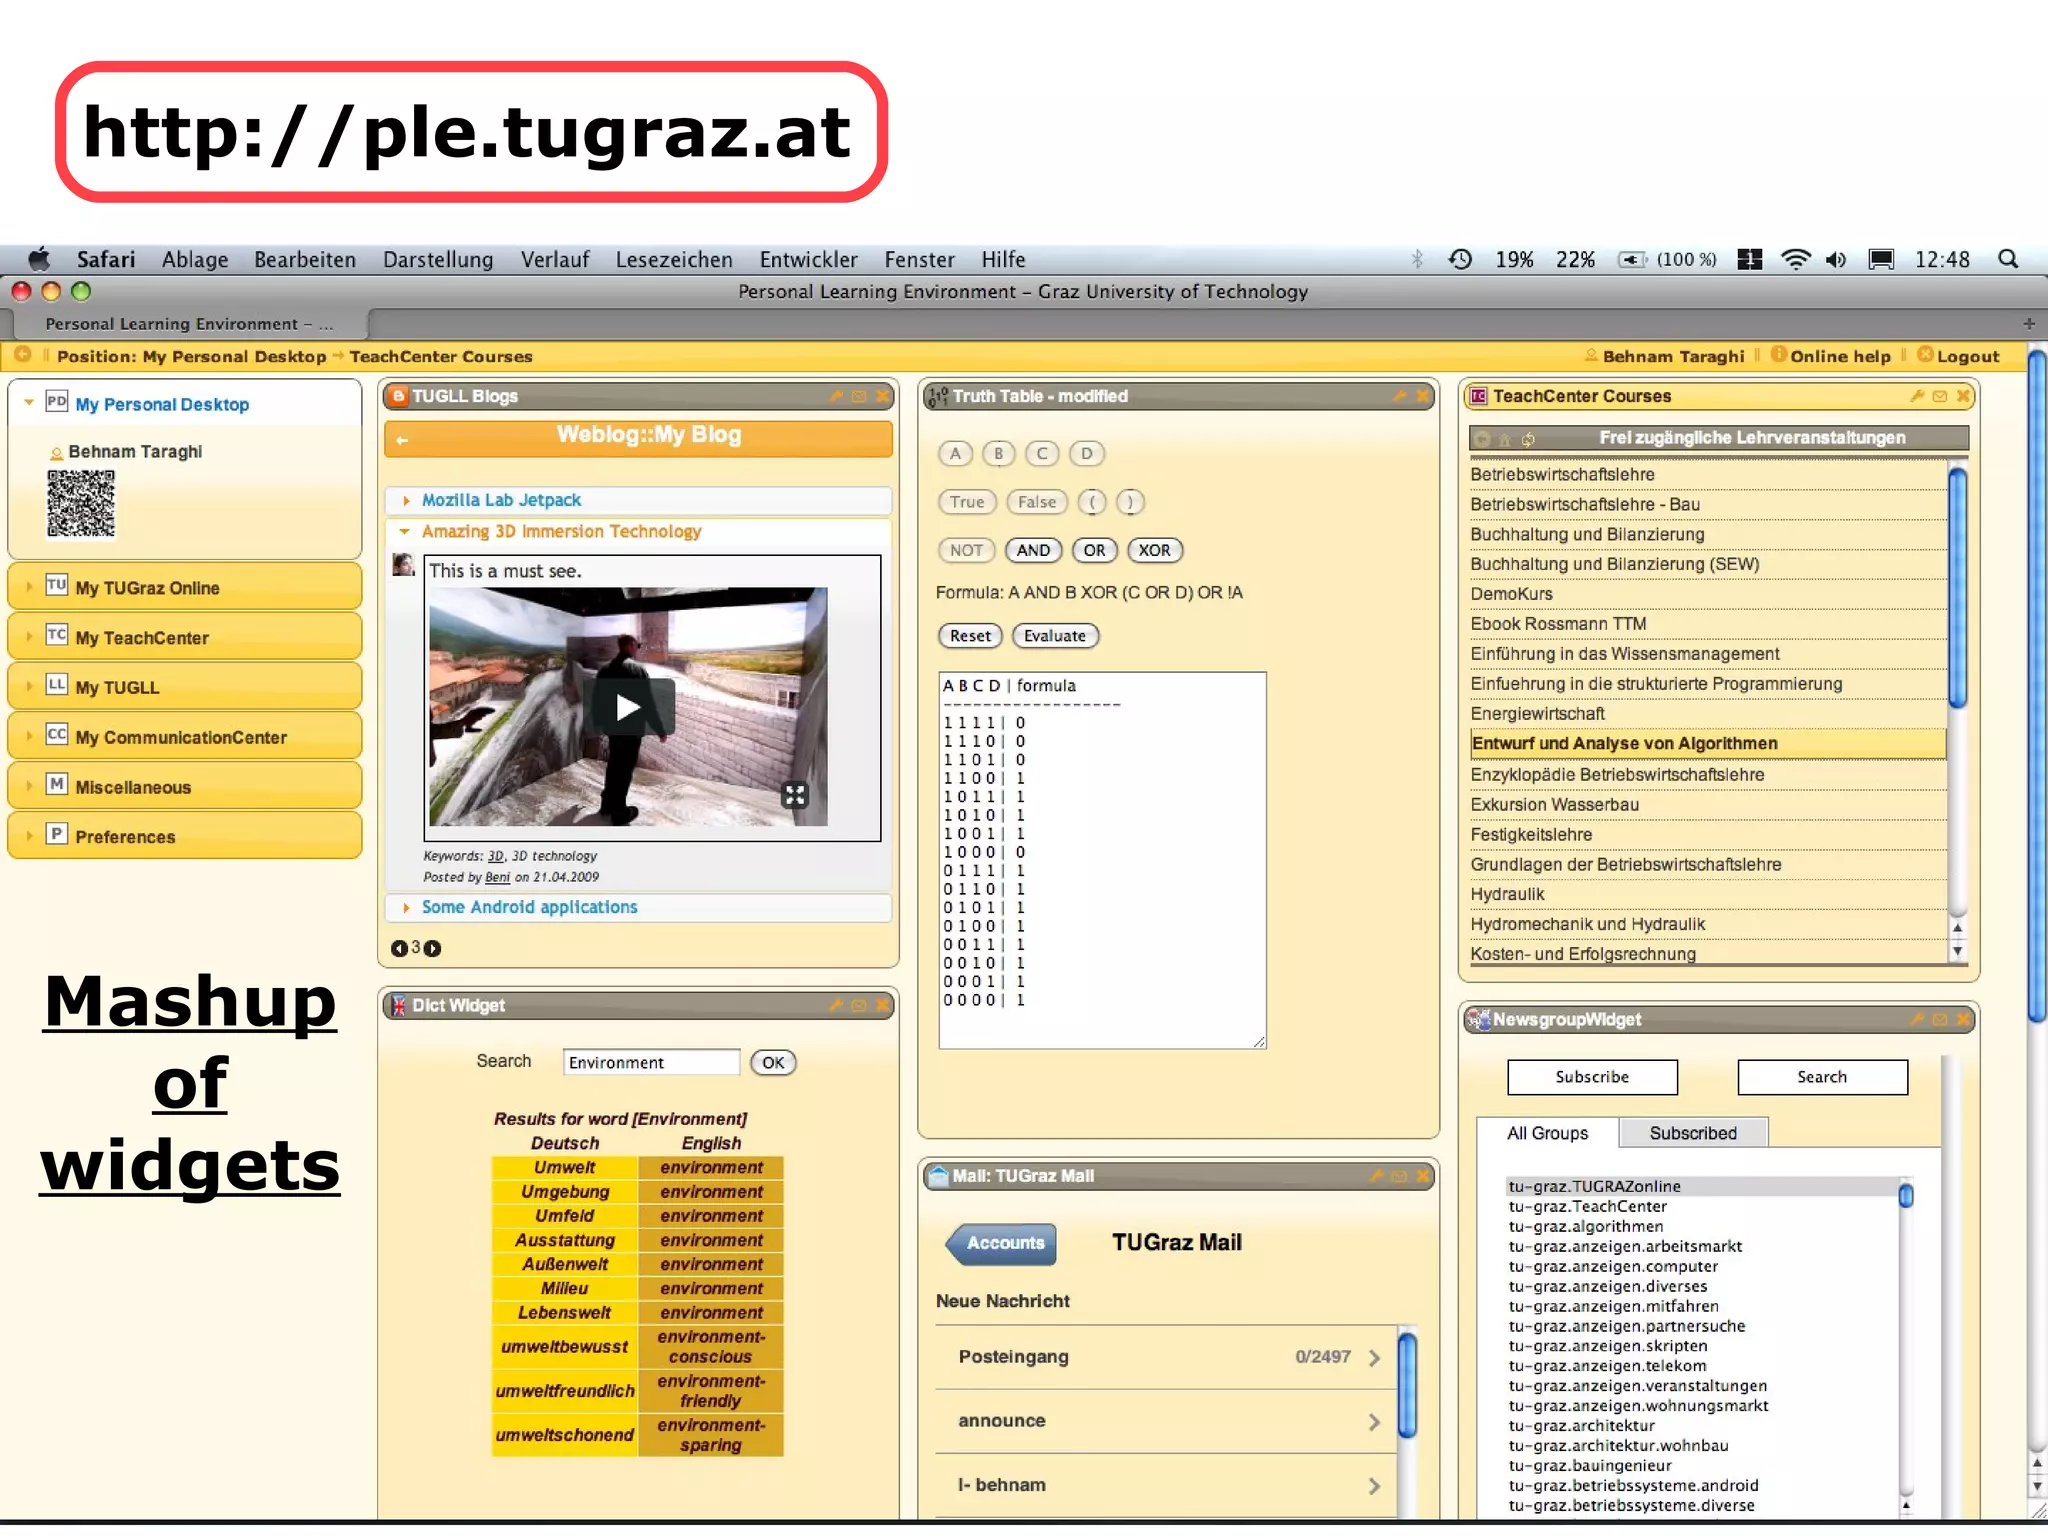
Task: Click the Wi-Fi icon in the menu bar
Action: click(x=1796, y=259)
